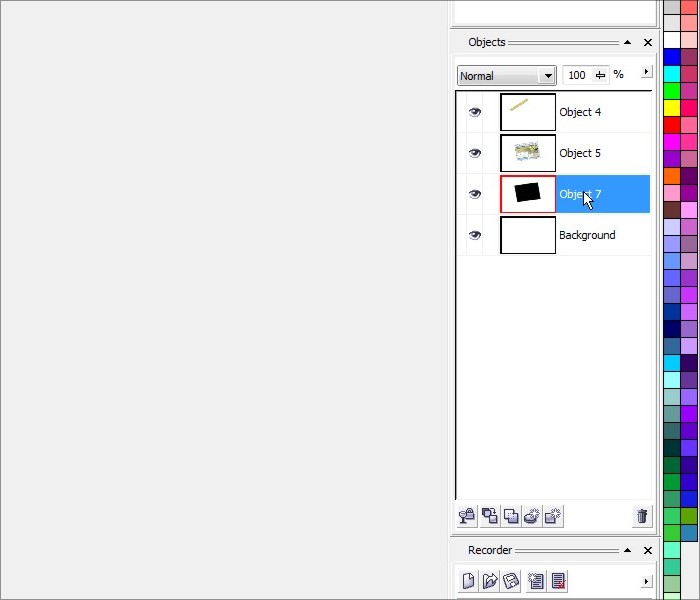Open the Objects docker flyout arrow menu
This screenshot has height=600, width=700.
(x=646, y=72)
